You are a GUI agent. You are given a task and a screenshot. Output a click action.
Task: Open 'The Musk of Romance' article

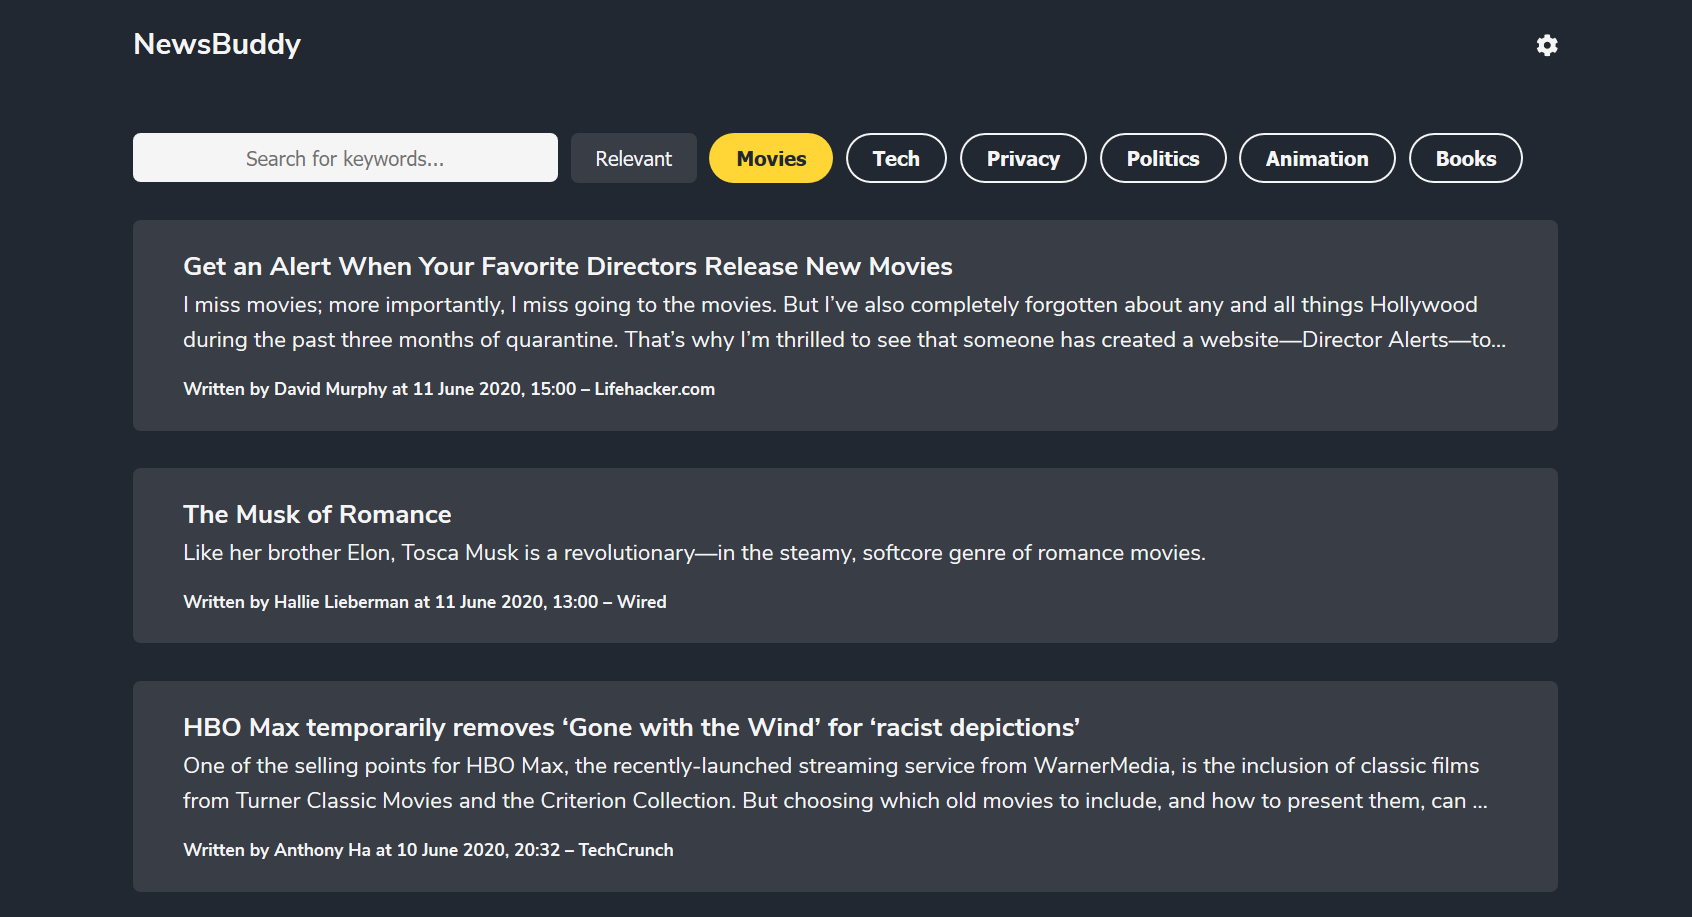317,514
